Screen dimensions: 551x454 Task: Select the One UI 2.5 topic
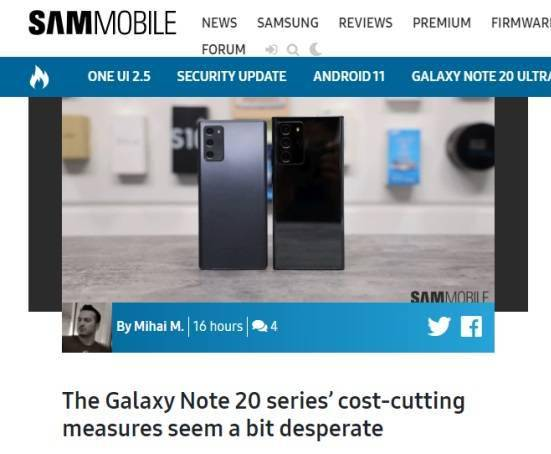tap(119, 76)
